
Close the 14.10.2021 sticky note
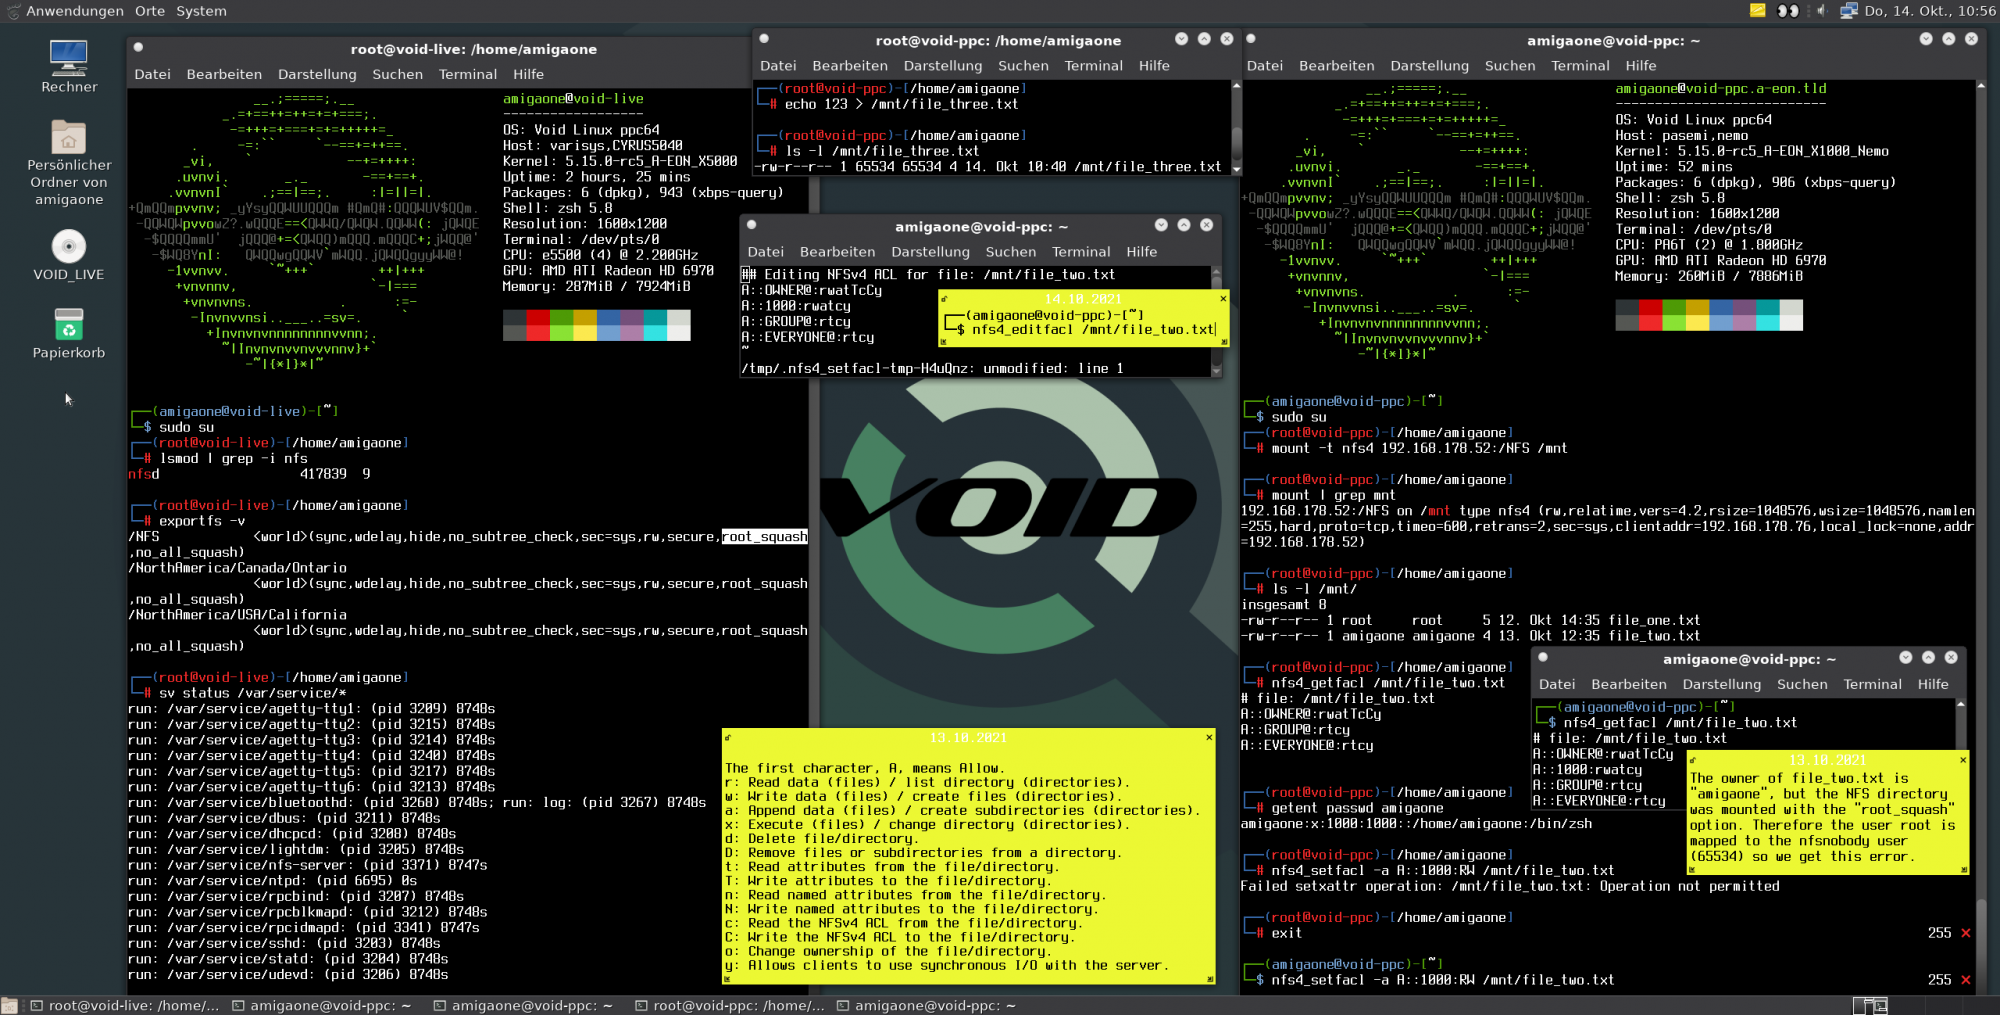click(x=1223, y=298)
